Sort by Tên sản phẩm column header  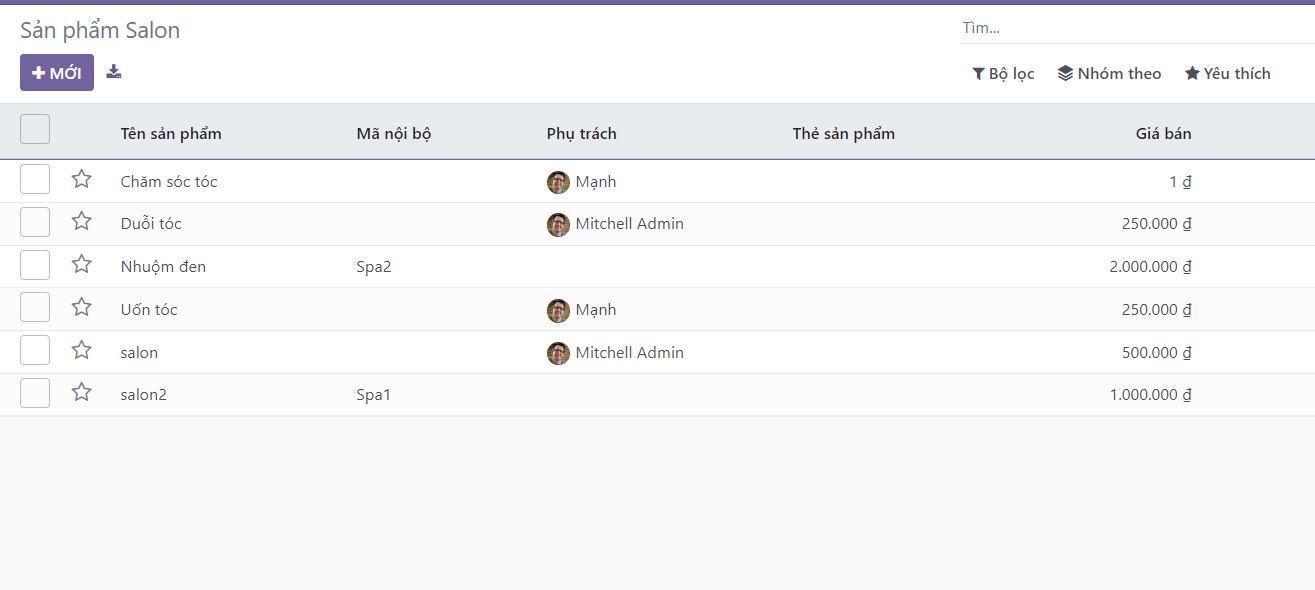tap(171, 134)
